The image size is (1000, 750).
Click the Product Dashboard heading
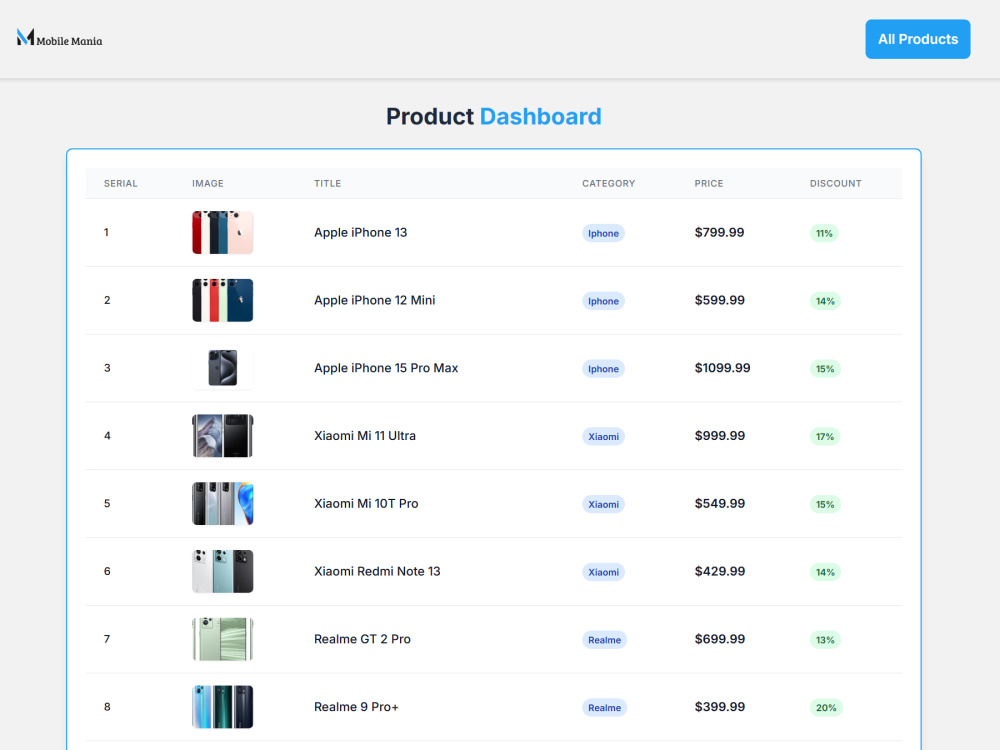pyautogui.click(x=494, y=117)
